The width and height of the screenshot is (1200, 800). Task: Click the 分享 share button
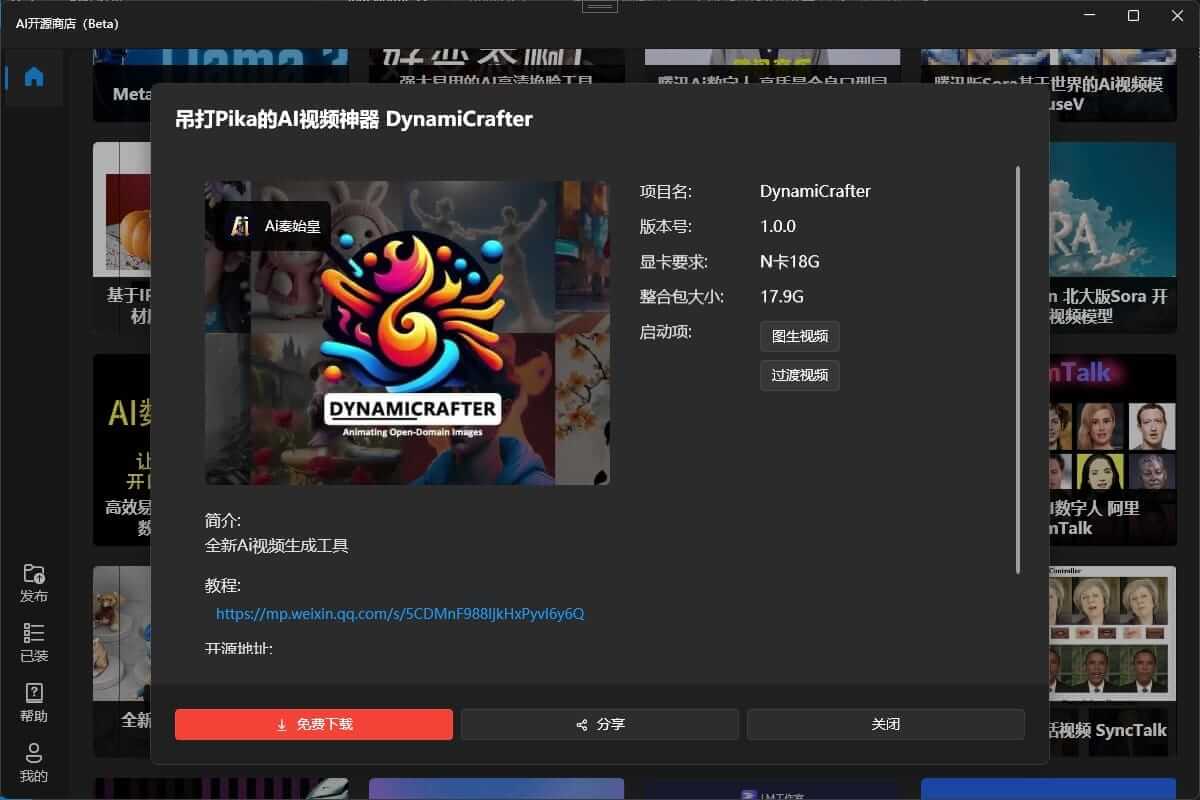(x=600, y=724)
